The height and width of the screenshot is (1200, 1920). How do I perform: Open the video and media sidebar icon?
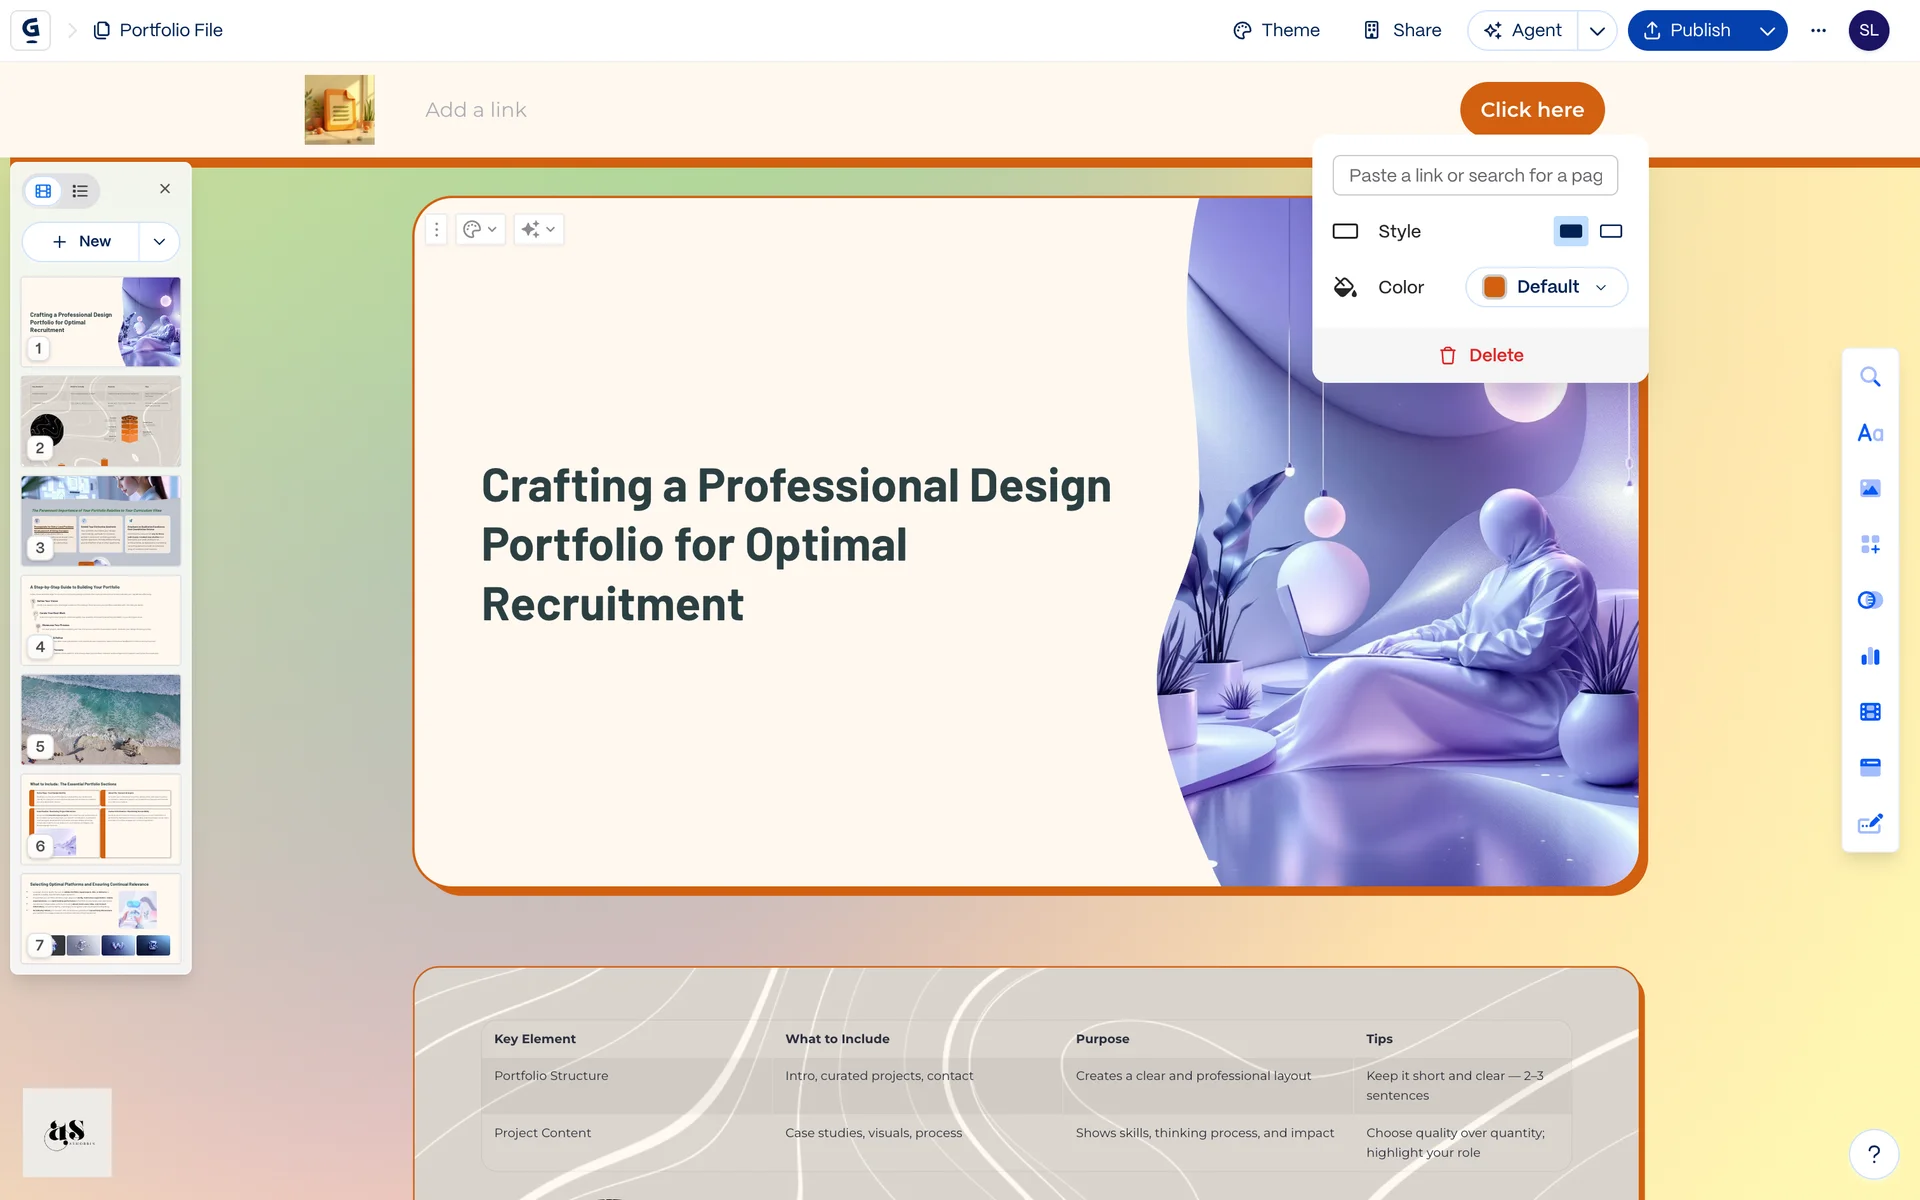coord(1870,712)
